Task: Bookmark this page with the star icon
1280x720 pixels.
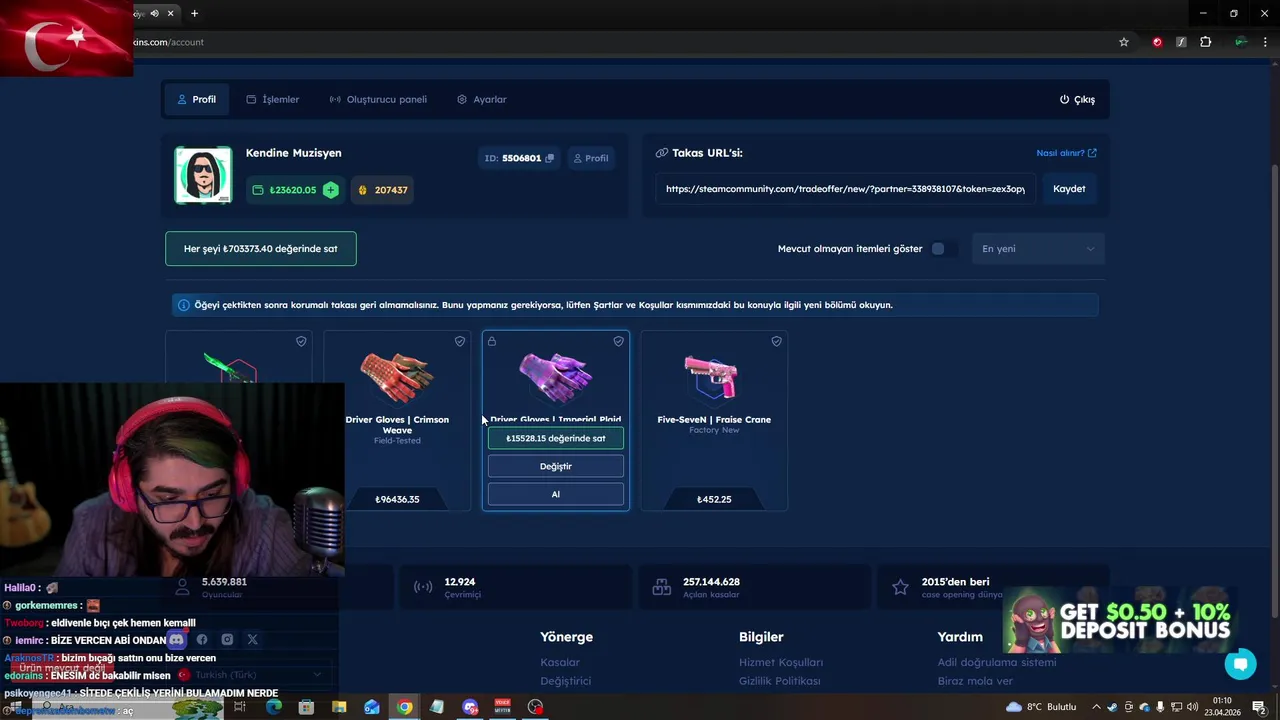Action: [x=1124, y=42]
